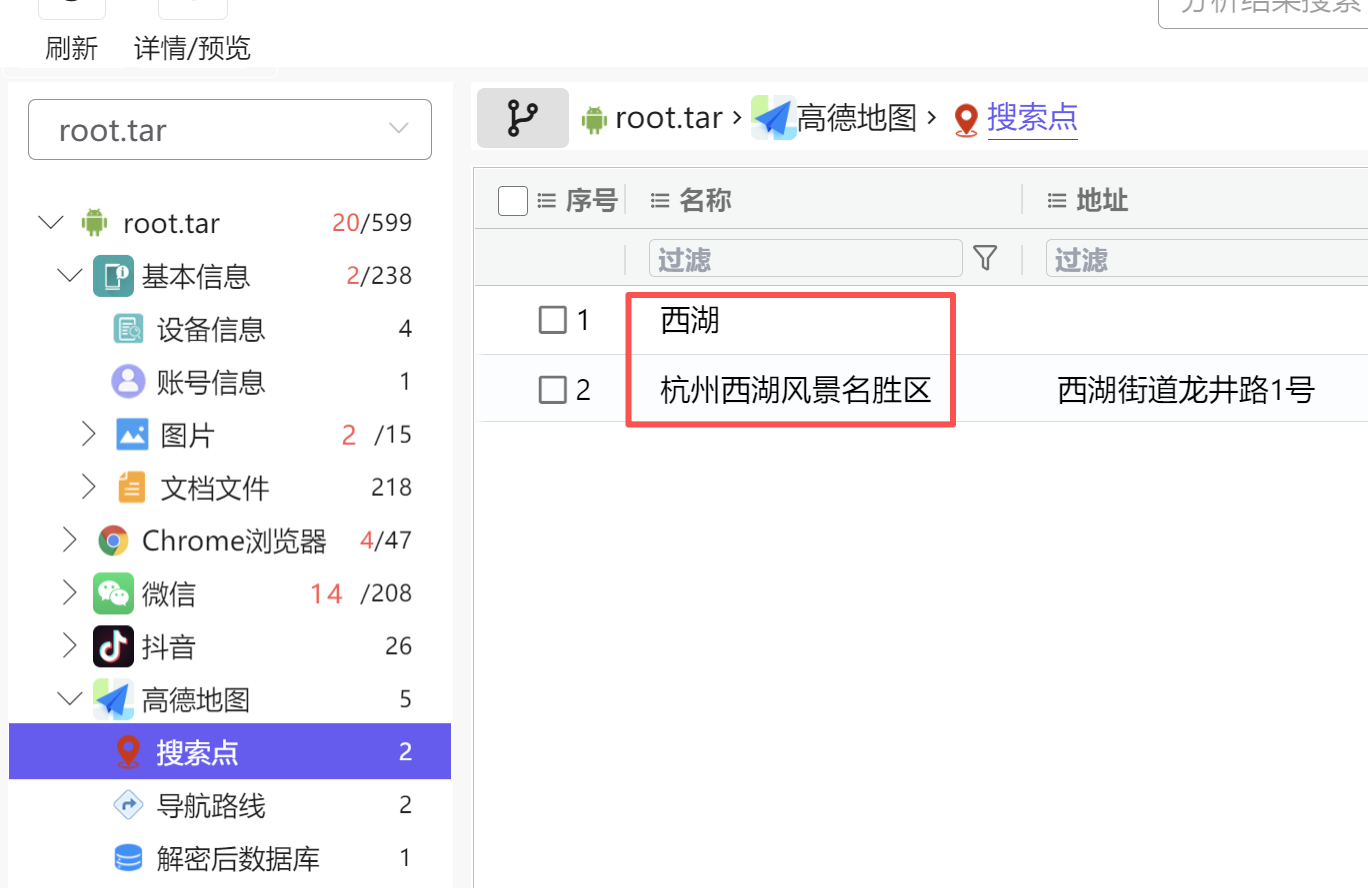Collapse the 高德地图 tree node
The height and width of the screenshot is (888, 1368).
69,699
